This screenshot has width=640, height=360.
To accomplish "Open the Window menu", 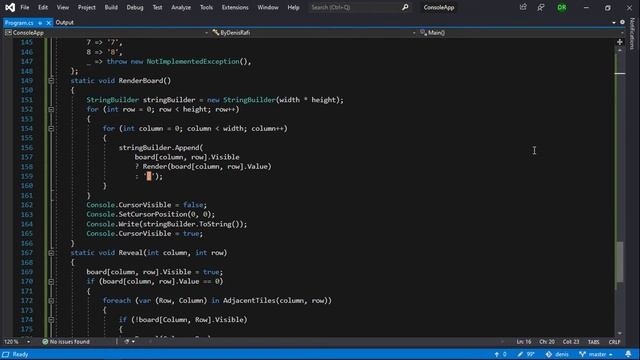I will [x=268, y=7].
